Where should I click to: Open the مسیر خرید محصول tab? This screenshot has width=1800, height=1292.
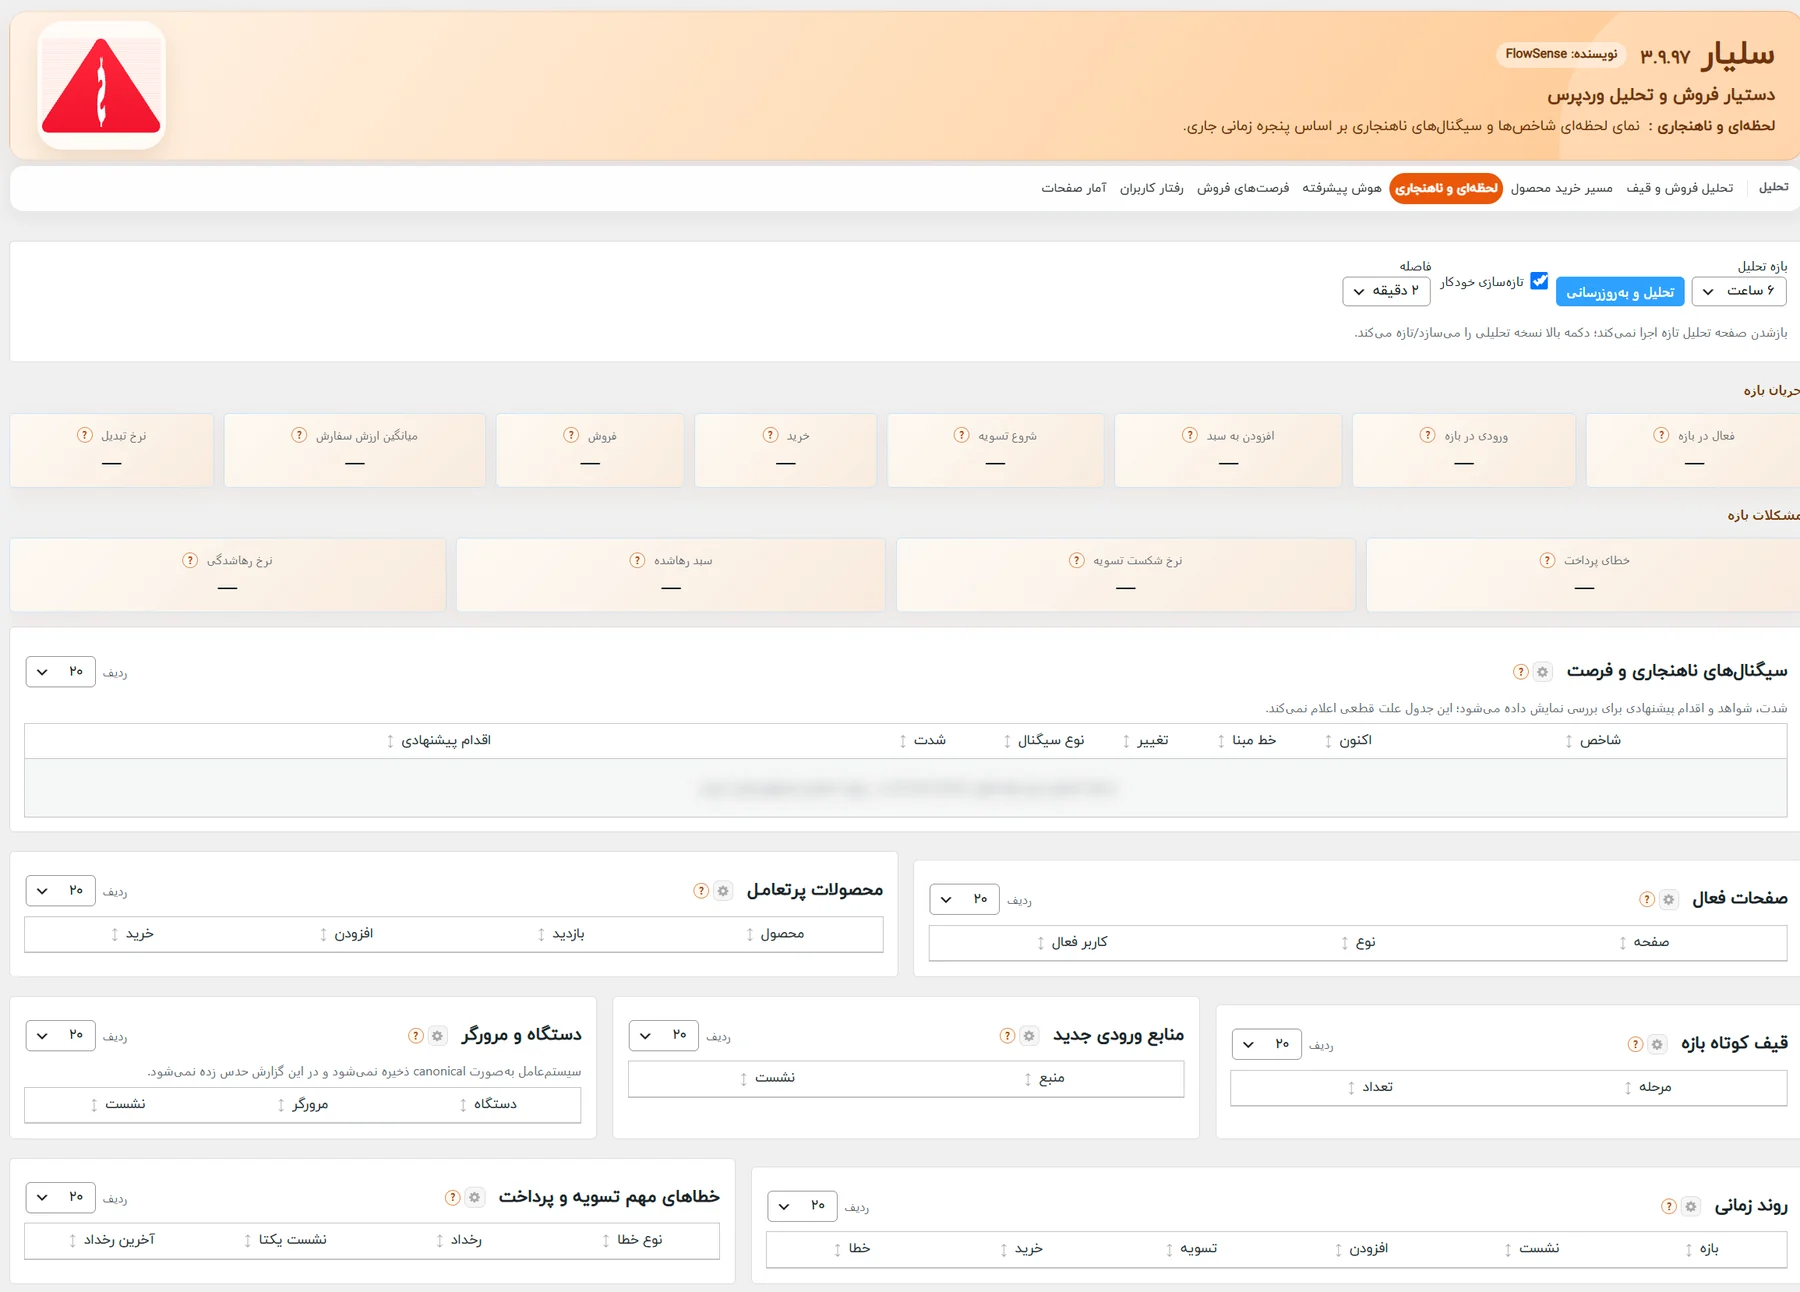point(1561,188)
